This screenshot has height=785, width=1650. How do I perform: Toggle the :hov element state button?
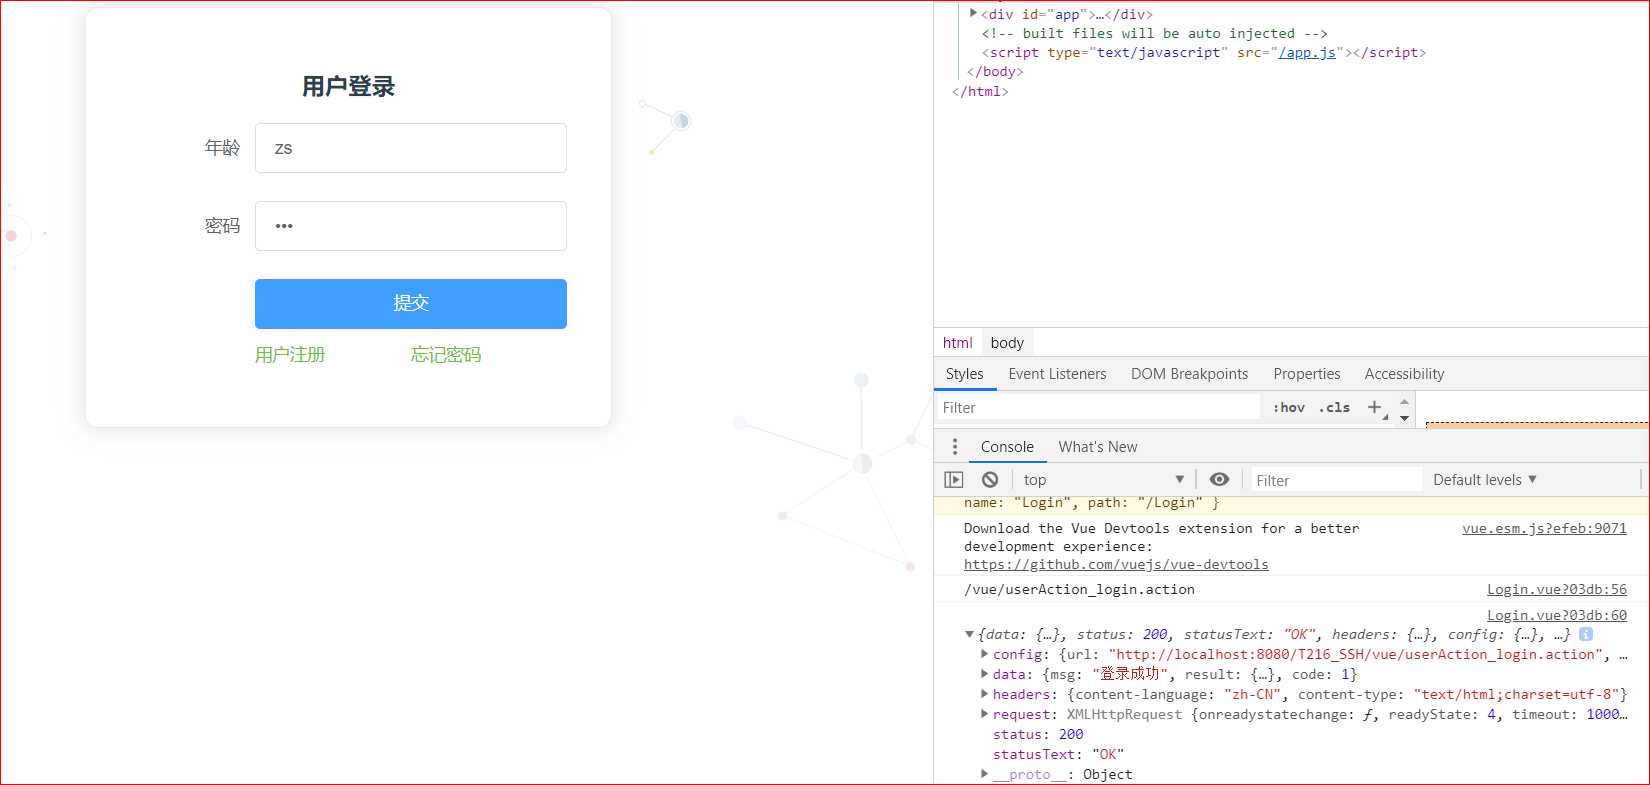[x=1289, y=407]
